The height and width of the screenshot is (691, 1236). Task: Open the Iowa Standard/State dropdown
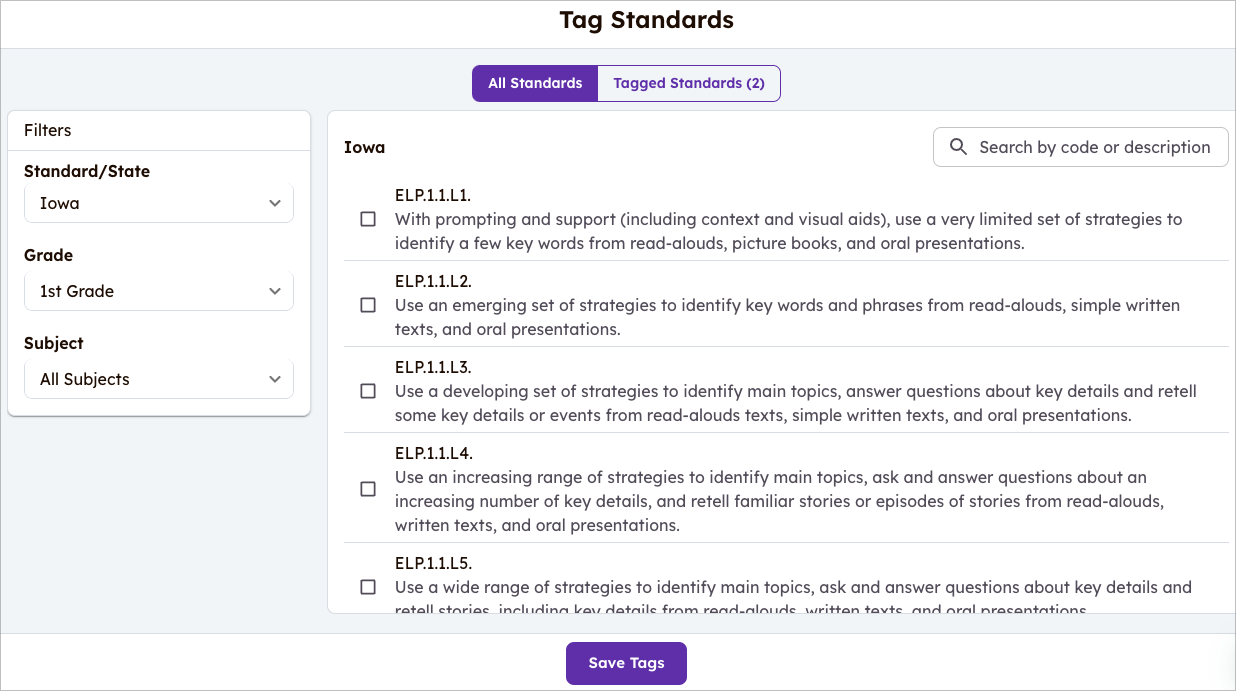click(x=158, y=203)
